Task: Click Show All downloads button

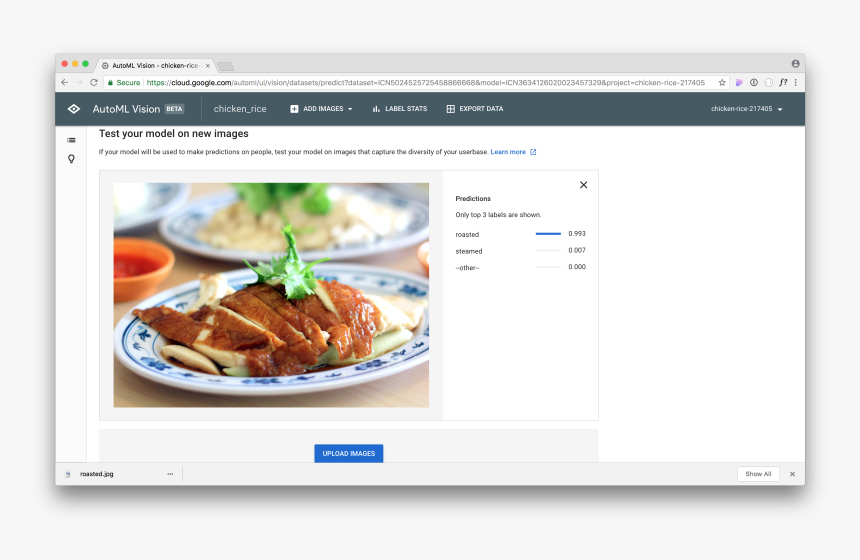Action: (757, 474)
